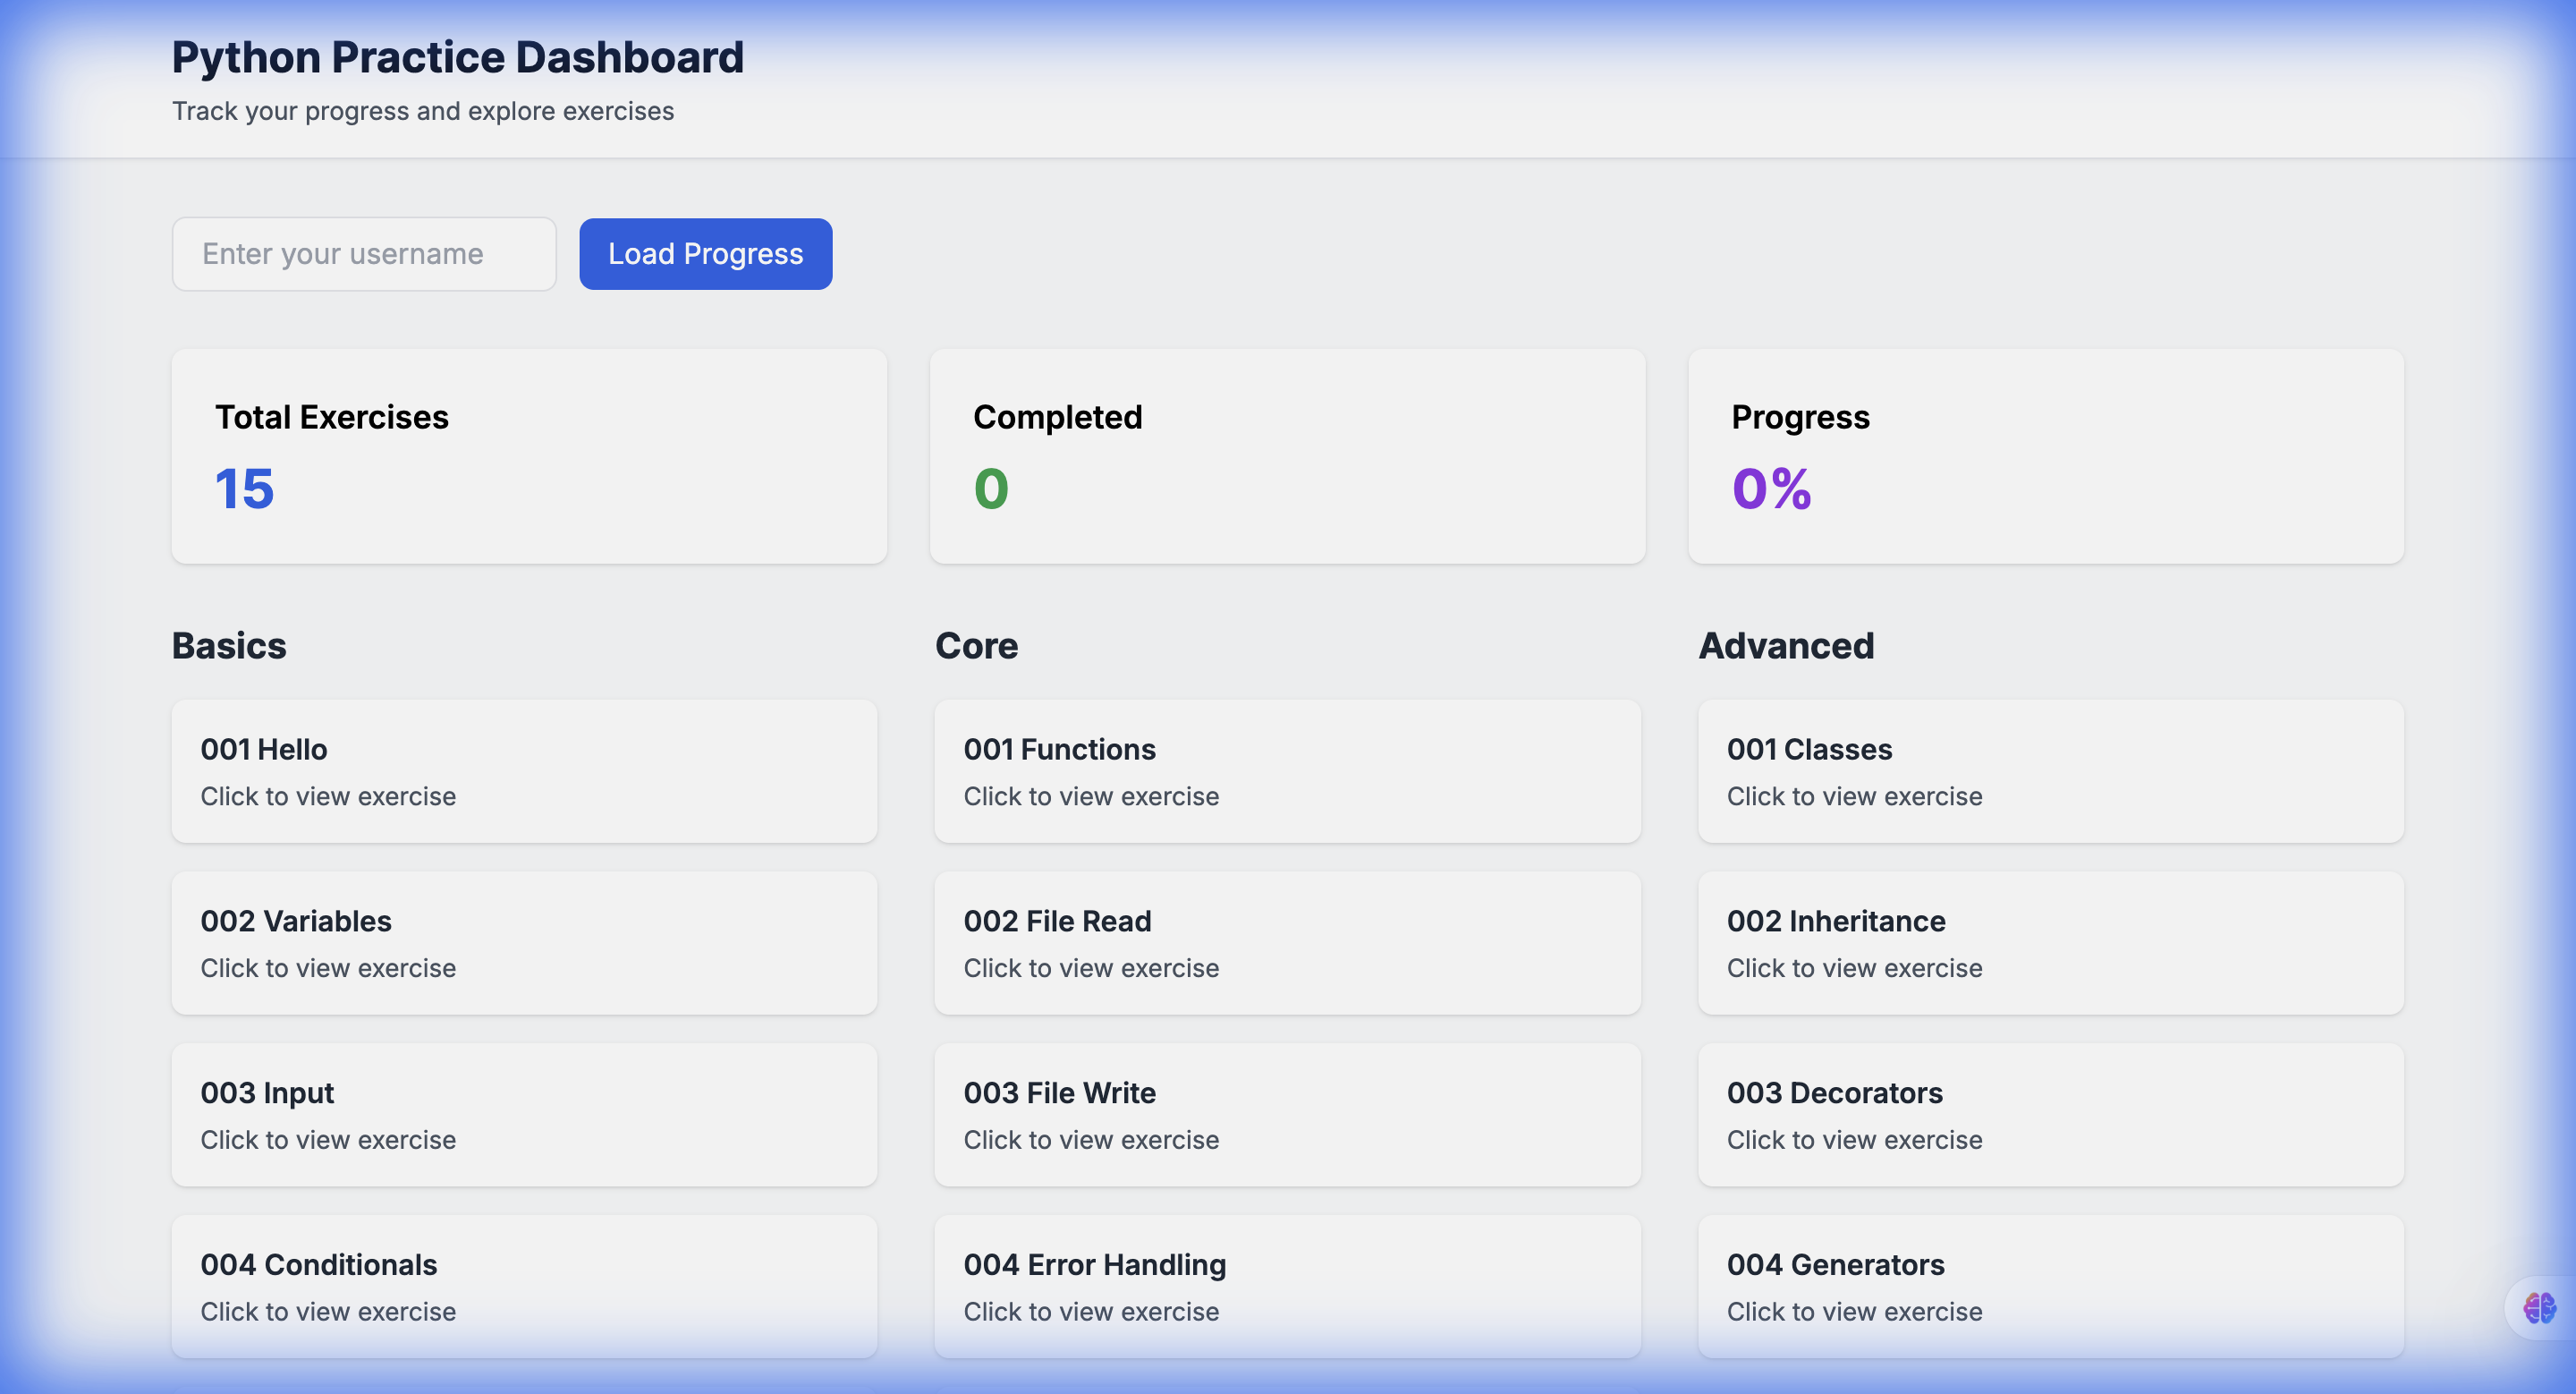2576x1394 pixels.
Task: View the 004 Error Handling exercise
Action: coord(1287,1286)
